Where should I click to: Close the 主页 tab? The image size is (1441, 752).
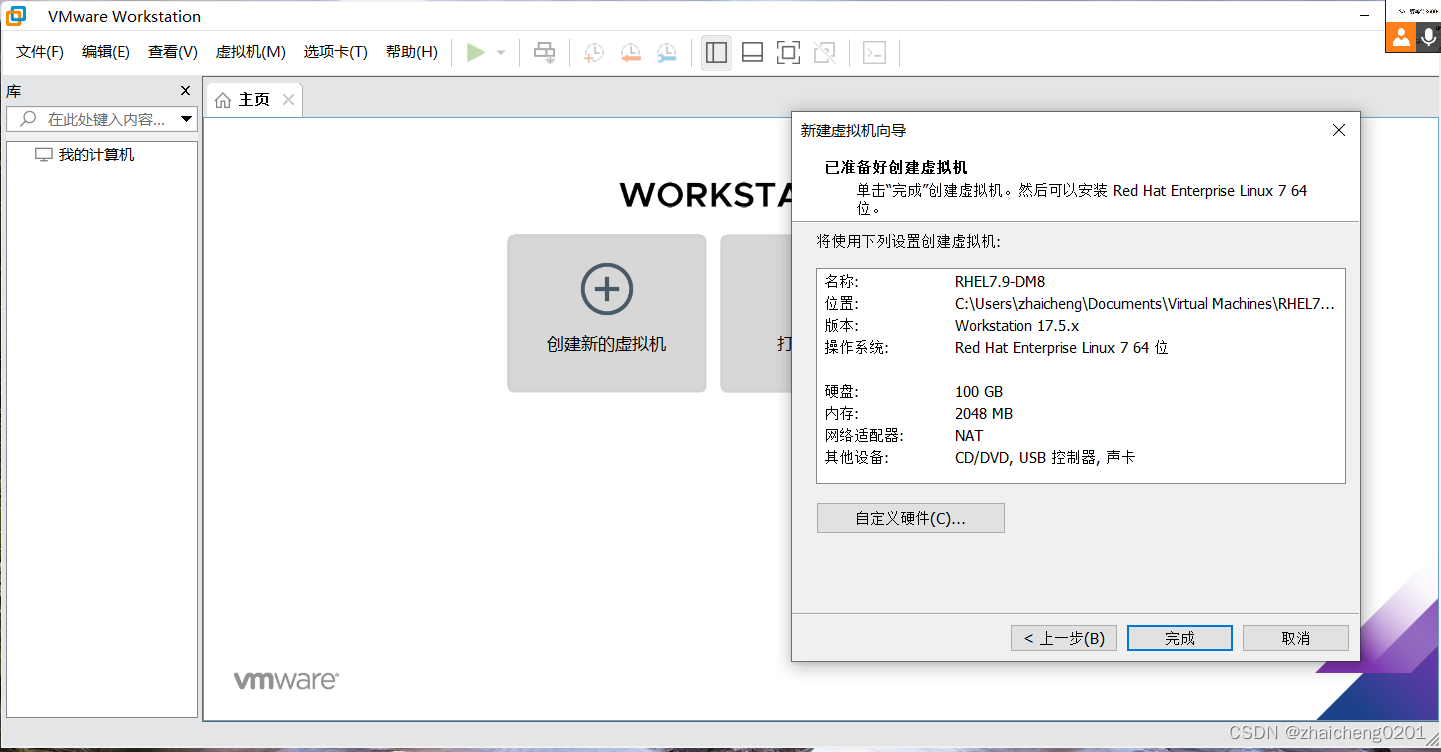288,99
